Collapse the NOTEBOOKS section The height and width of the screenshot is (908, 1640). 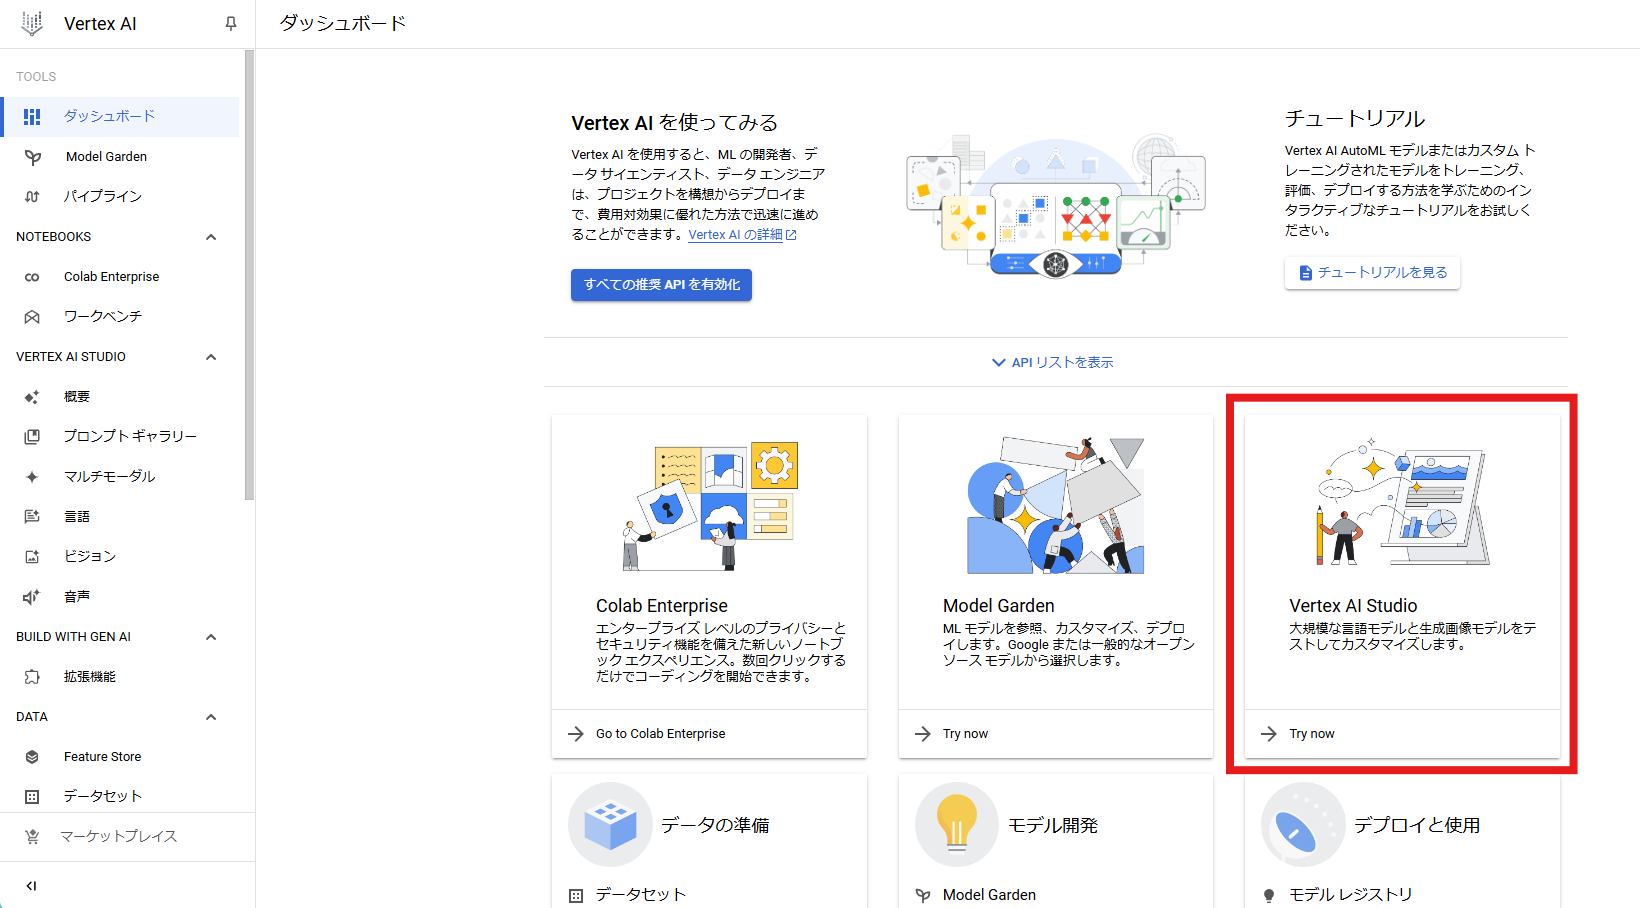pyautogui.click(x=211, y=237)
